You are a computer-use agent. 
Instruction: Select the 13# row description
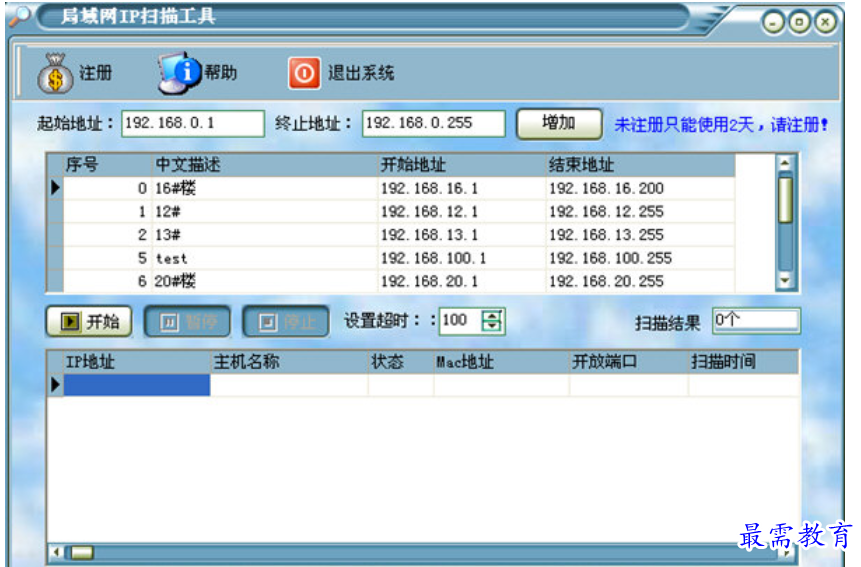(x=265, y=235)
